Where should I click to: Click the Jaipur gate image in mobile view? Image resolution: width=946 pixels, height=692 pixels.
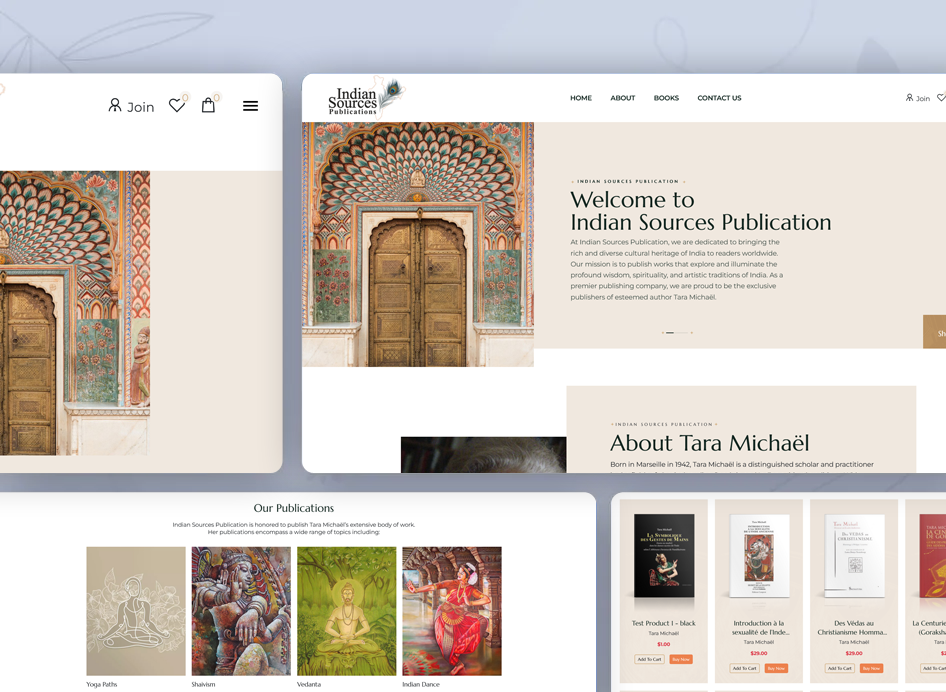75,313
